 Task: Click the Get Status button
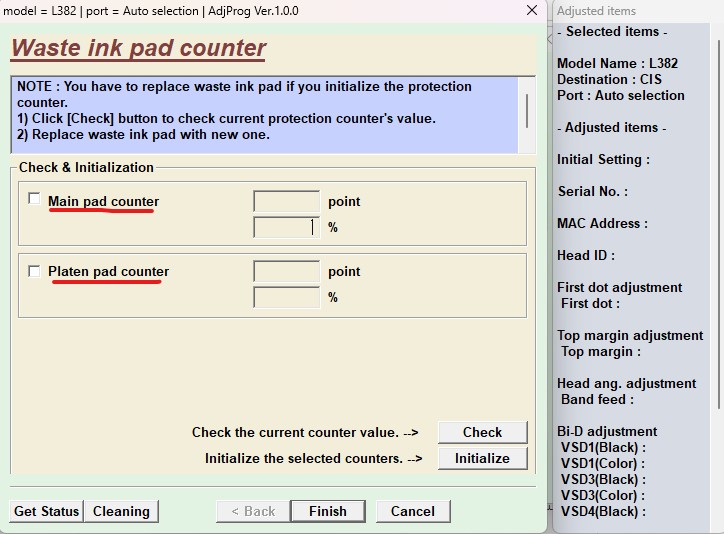click(x=46, y=511)
